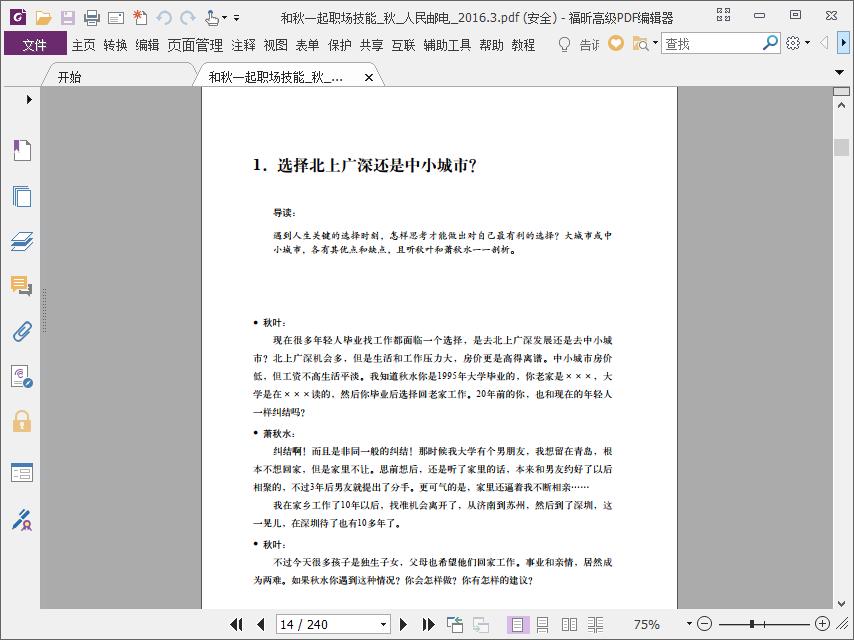Click the Redo arrow icon
The image size is (854, 640).
[x=188, y=18]
